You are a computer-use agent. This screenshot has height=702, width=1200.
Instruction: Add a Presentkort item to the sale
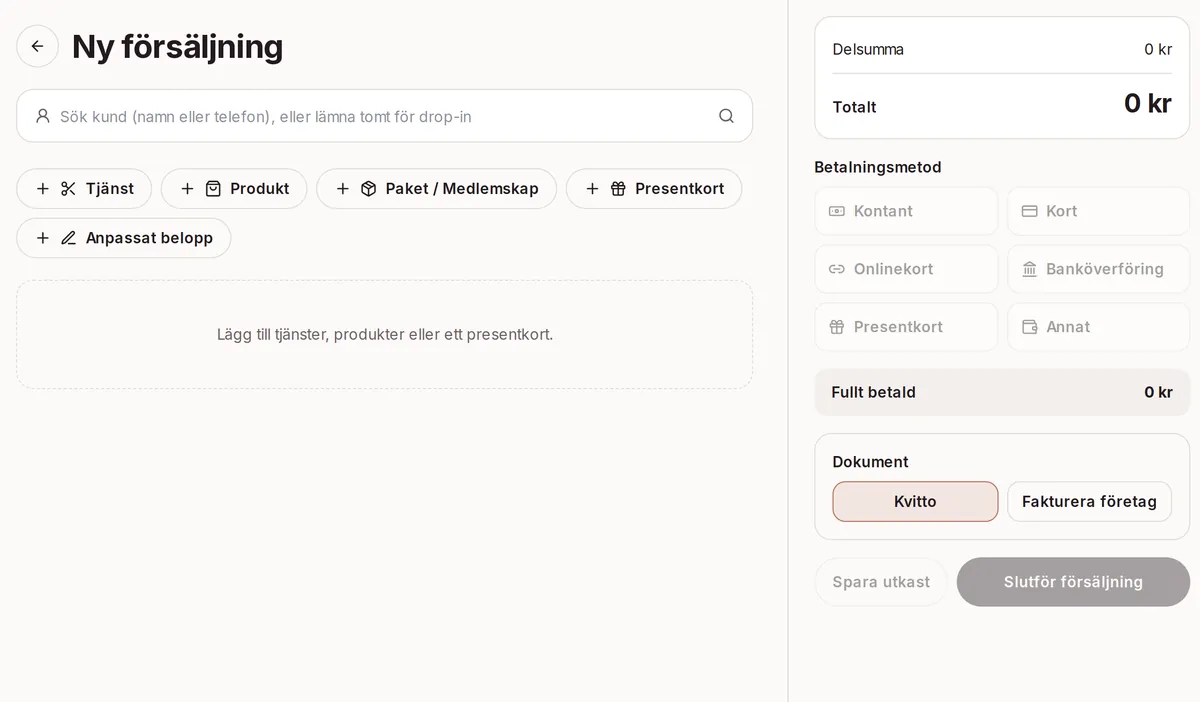(654, 188)
